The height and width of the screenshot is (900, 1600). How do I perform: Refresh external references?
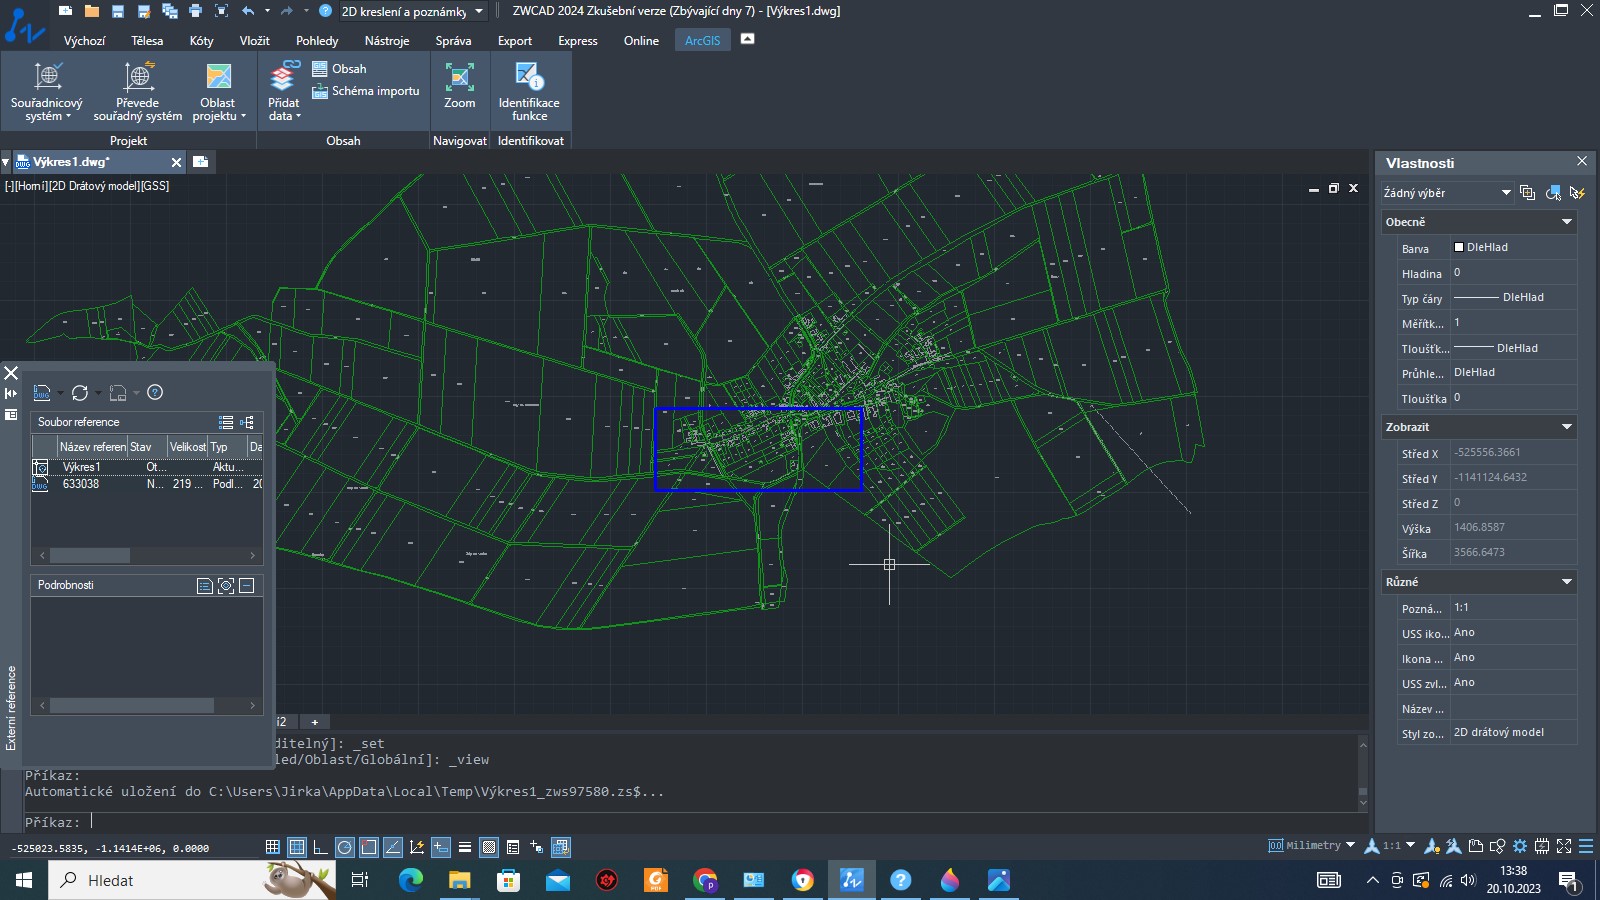[x=80, y=393]
